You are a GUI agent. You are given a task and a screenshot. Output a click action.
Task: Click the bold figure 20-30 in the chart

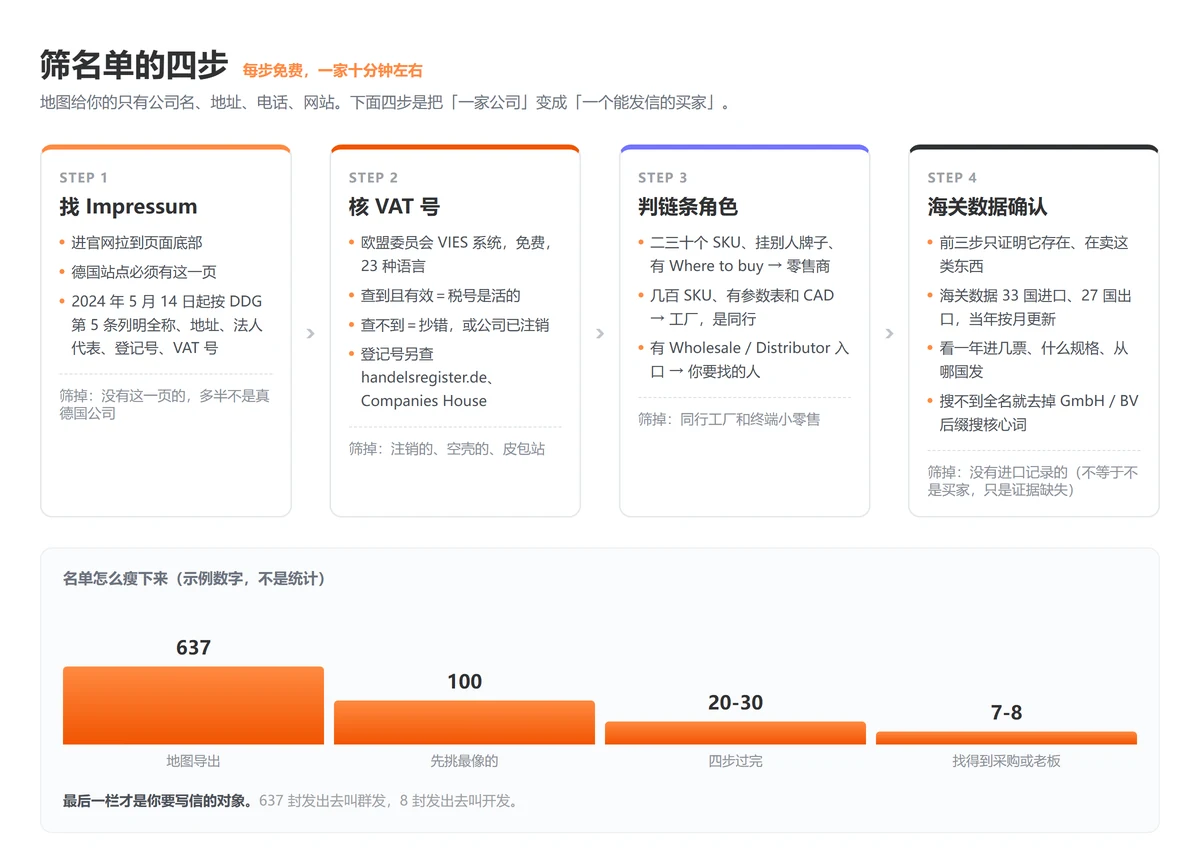click(x=735, y=703)
